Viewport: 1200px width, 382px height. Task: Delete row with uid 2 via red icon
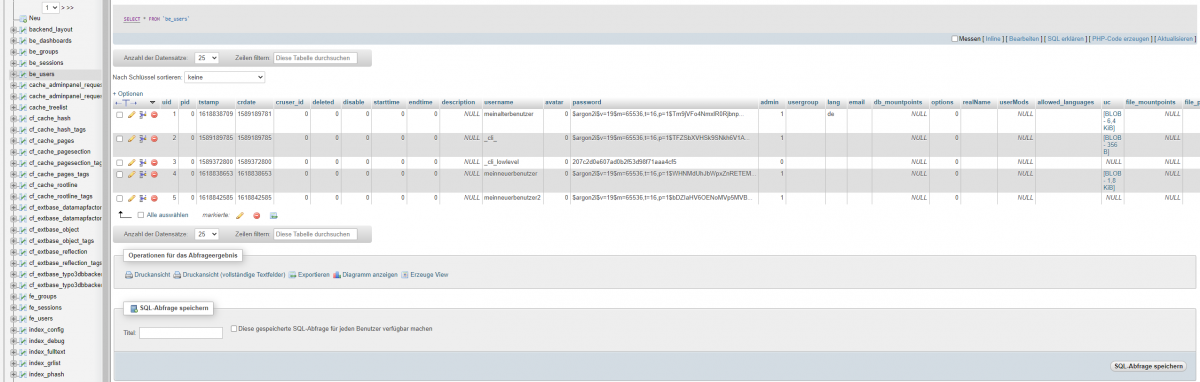[x=154, y=138]
